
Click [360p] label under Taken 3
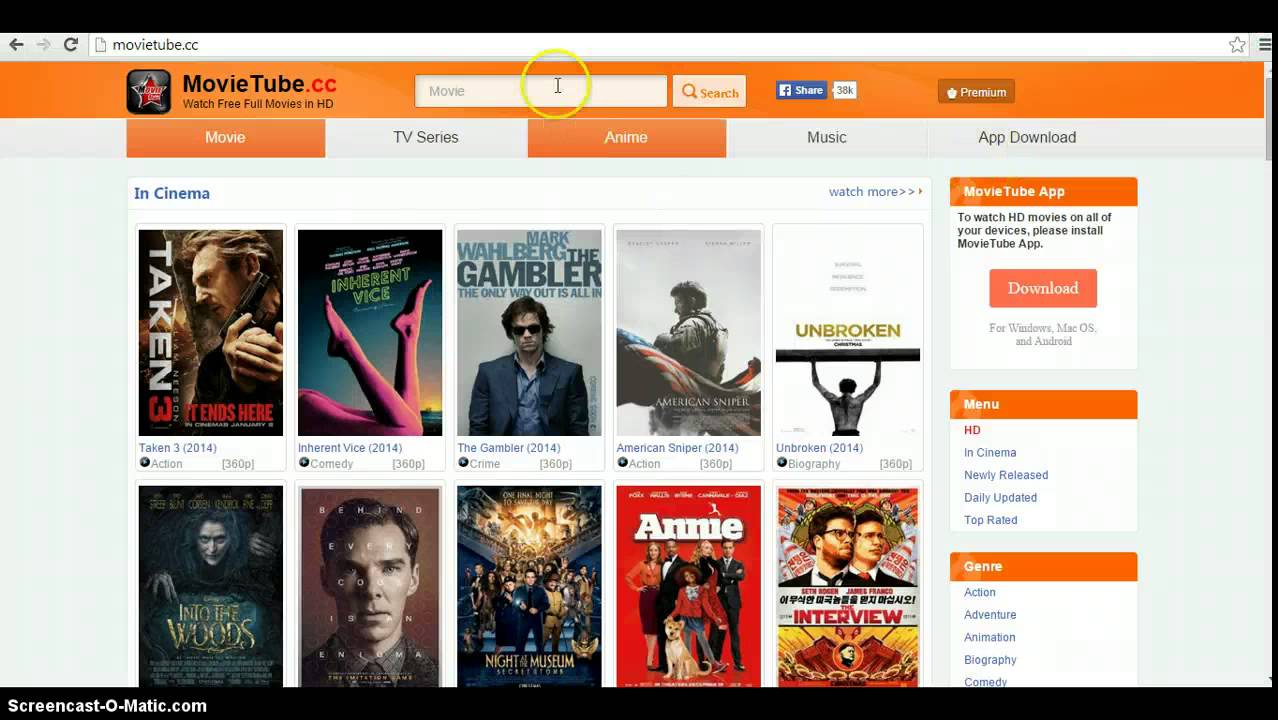(238, 464)
